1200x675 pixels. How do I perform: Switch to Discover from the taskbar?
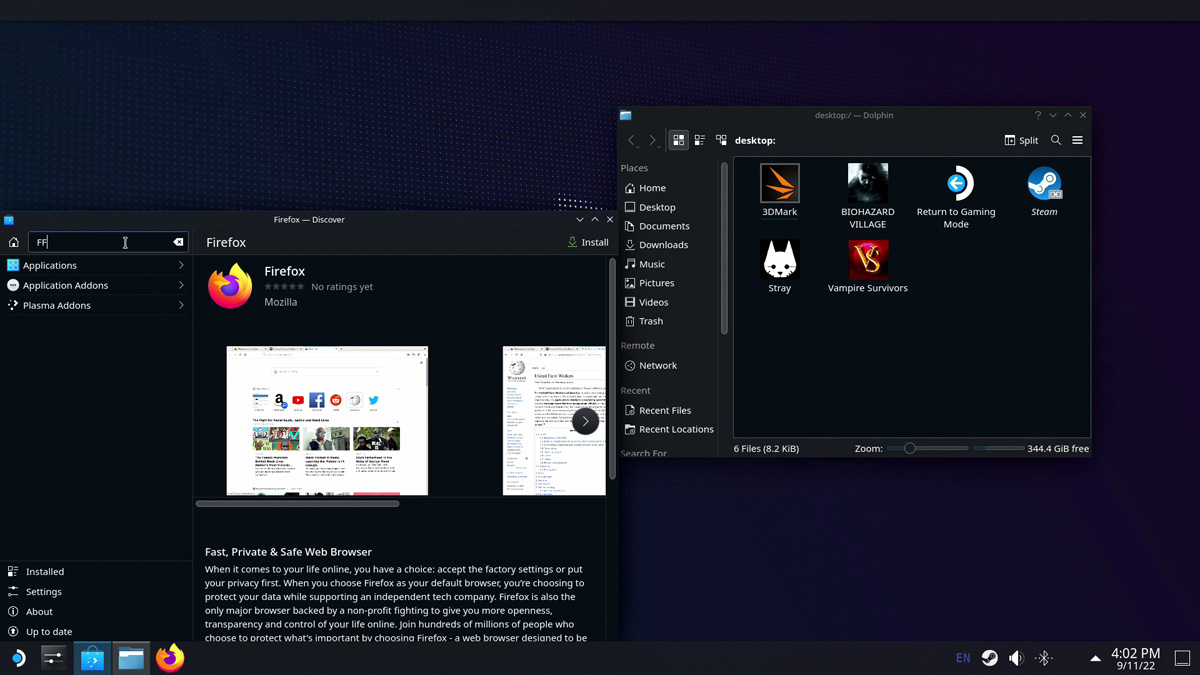click(x=92, y=658)
